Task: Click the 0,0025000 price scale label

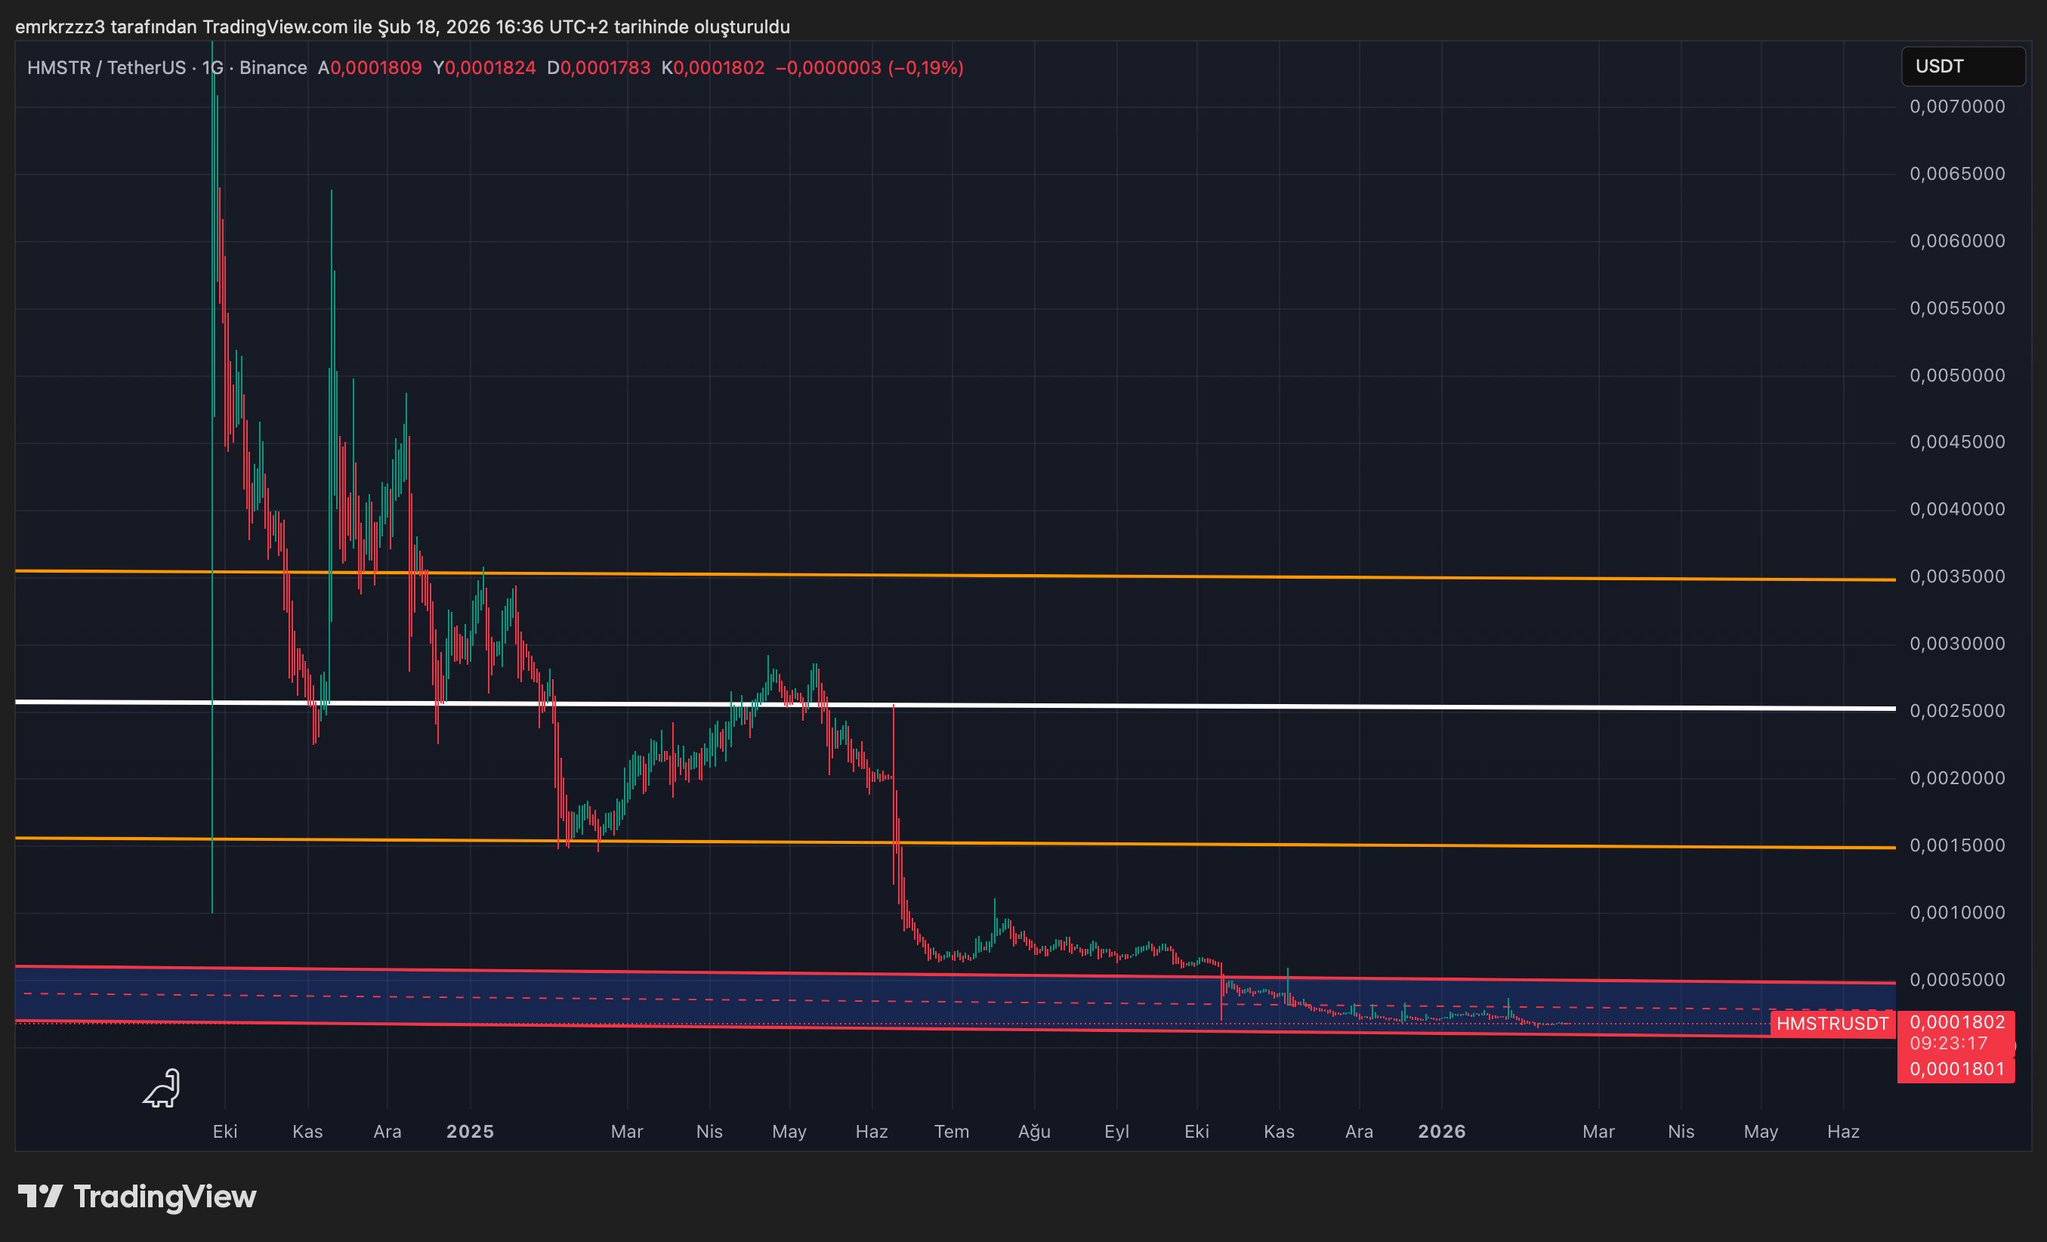Action: 1957,711
